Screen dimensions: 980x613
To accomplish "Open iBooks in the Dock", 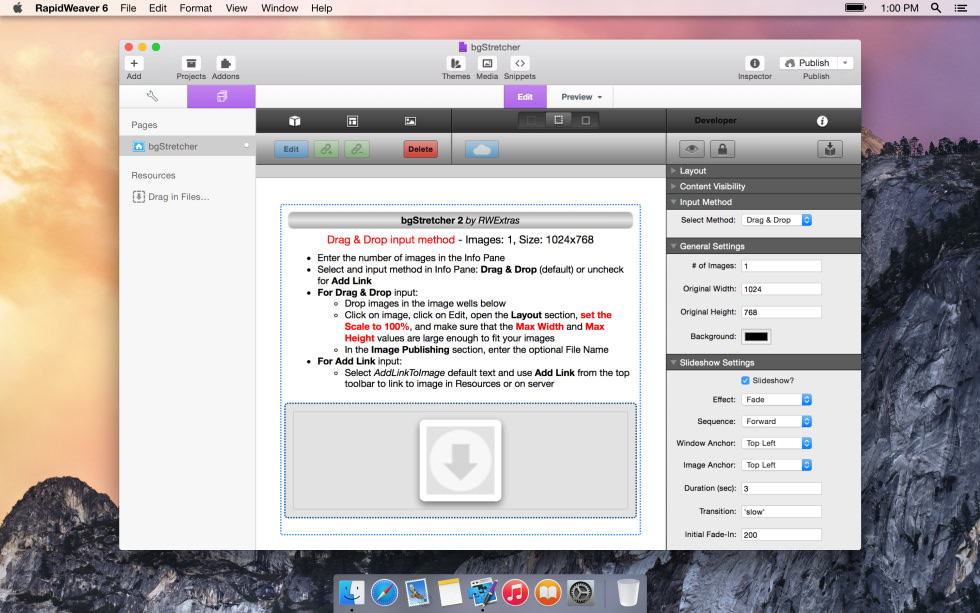I will click(x=548, y=592).
